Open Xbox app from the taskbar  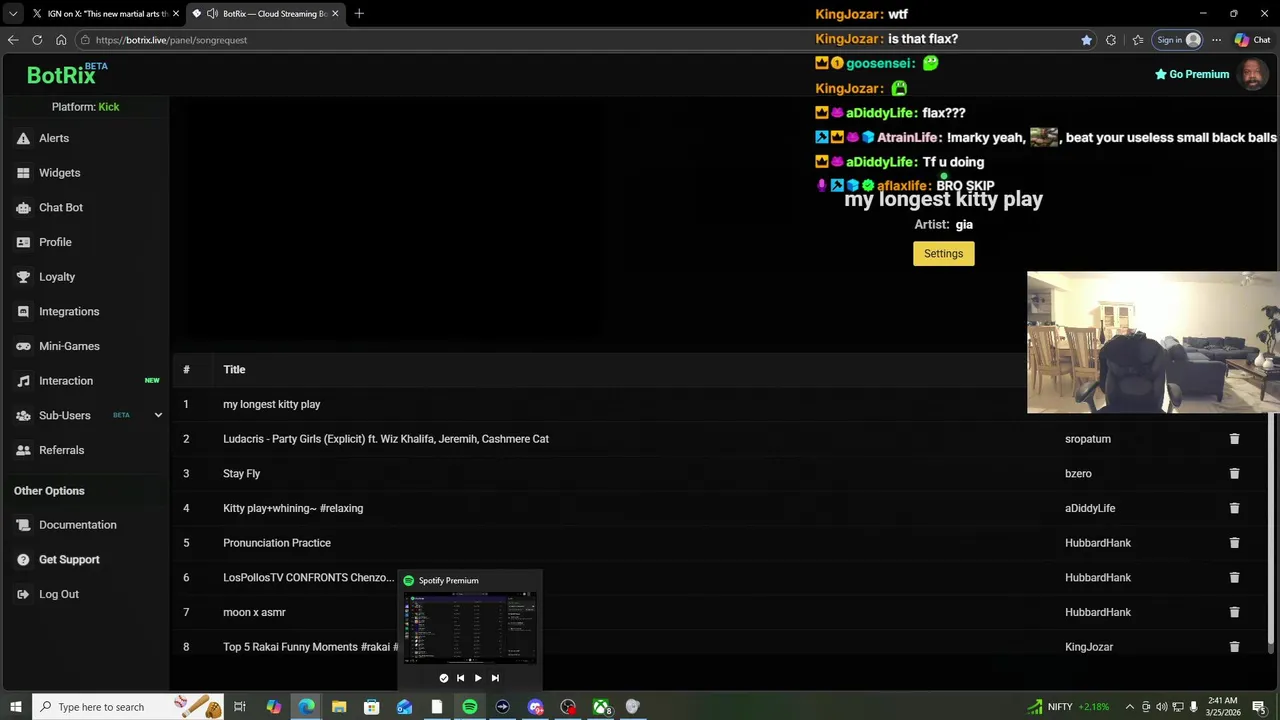pos(601,707)
